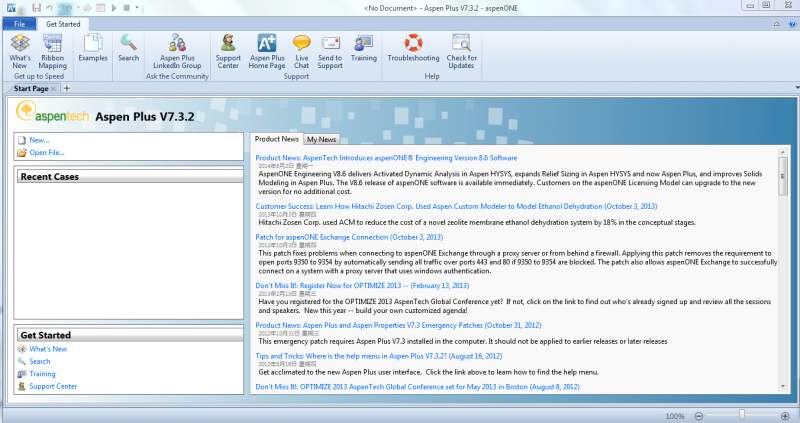The width and height of the screenshot is (800, 423).
Task: Switch to the My News tab
Action: point(321,139)
